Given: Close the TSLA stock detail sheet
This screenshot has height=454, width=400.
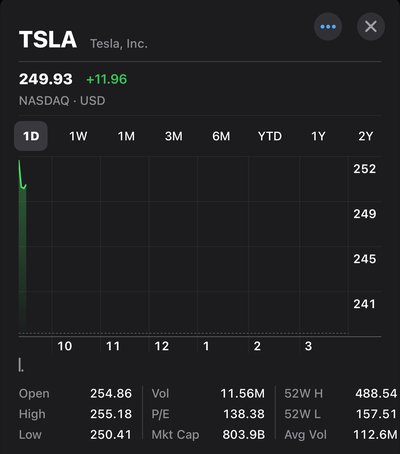Looking at the screenshot, I should tap(371, 27).
